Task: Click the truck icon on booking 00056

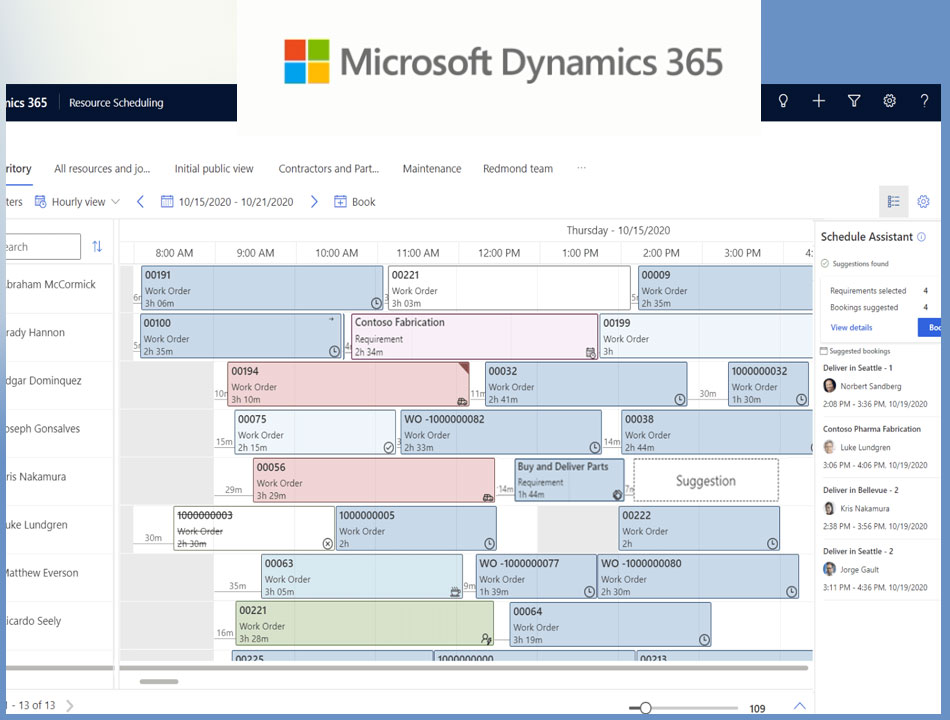Action: click(488, 498)
